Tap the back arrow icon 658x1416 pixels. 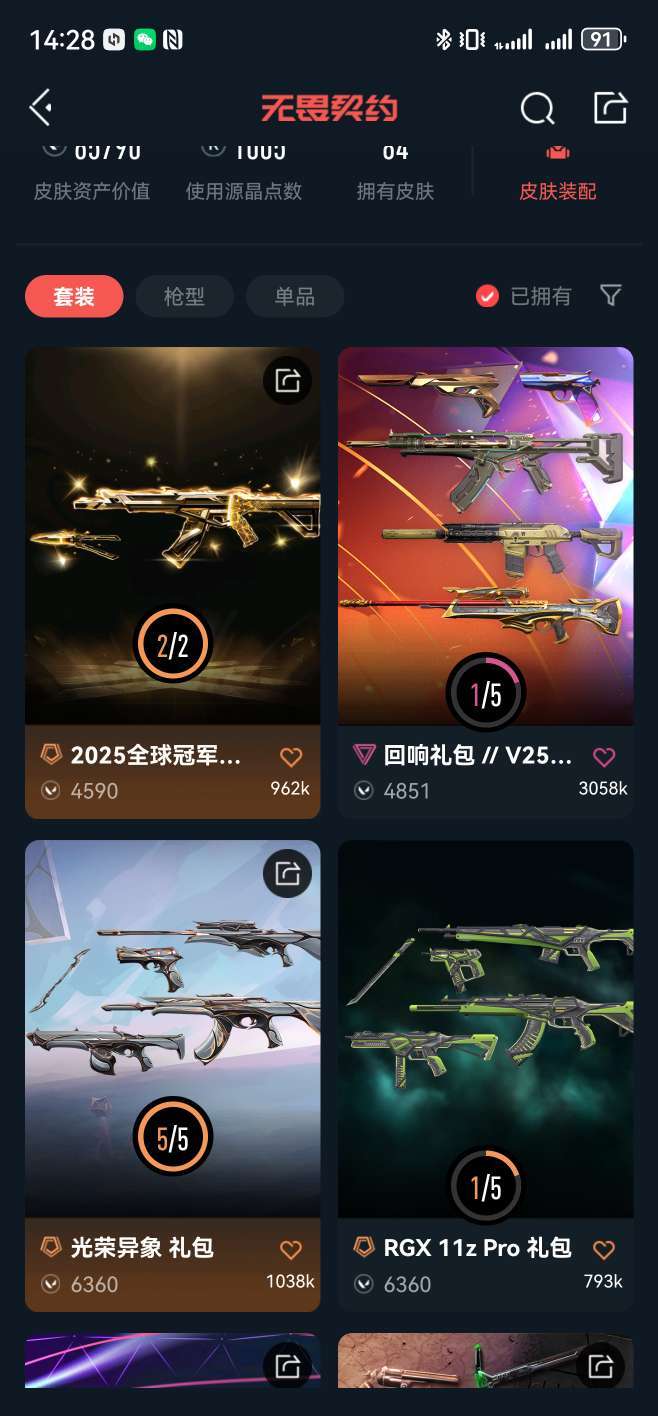(41, 107)
